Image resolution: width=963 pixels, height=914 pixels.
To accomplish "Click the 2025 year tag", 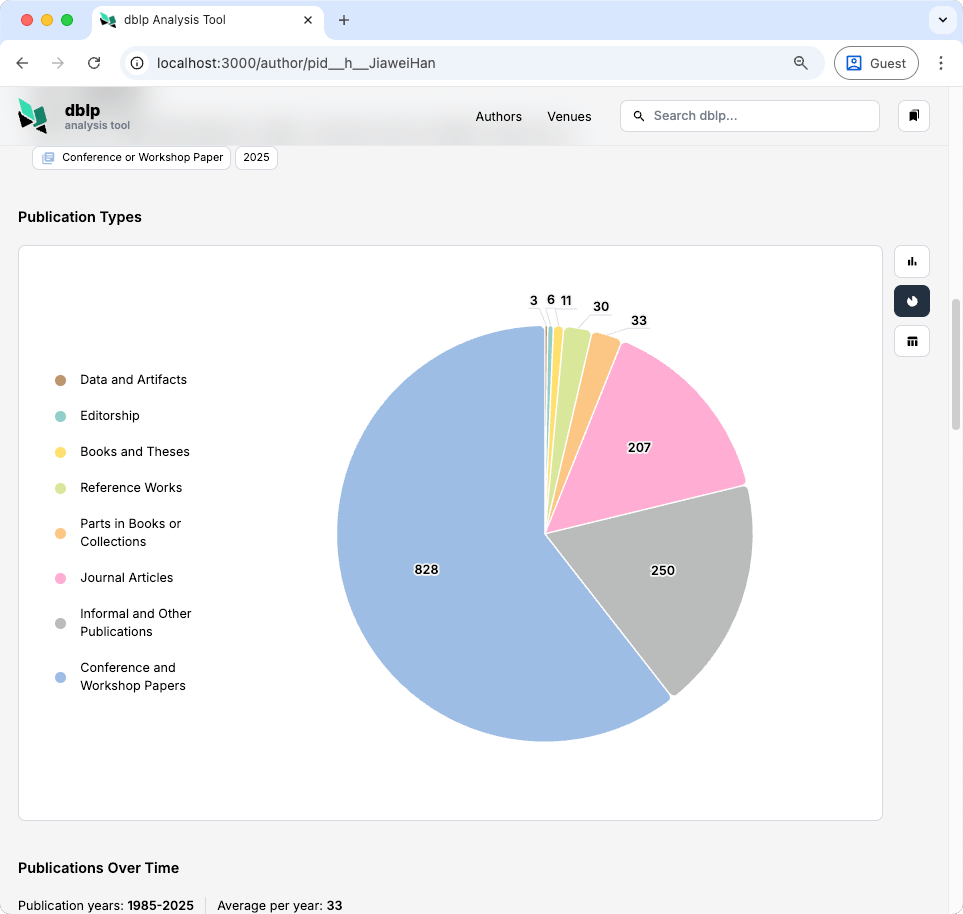I will (256, 158).
